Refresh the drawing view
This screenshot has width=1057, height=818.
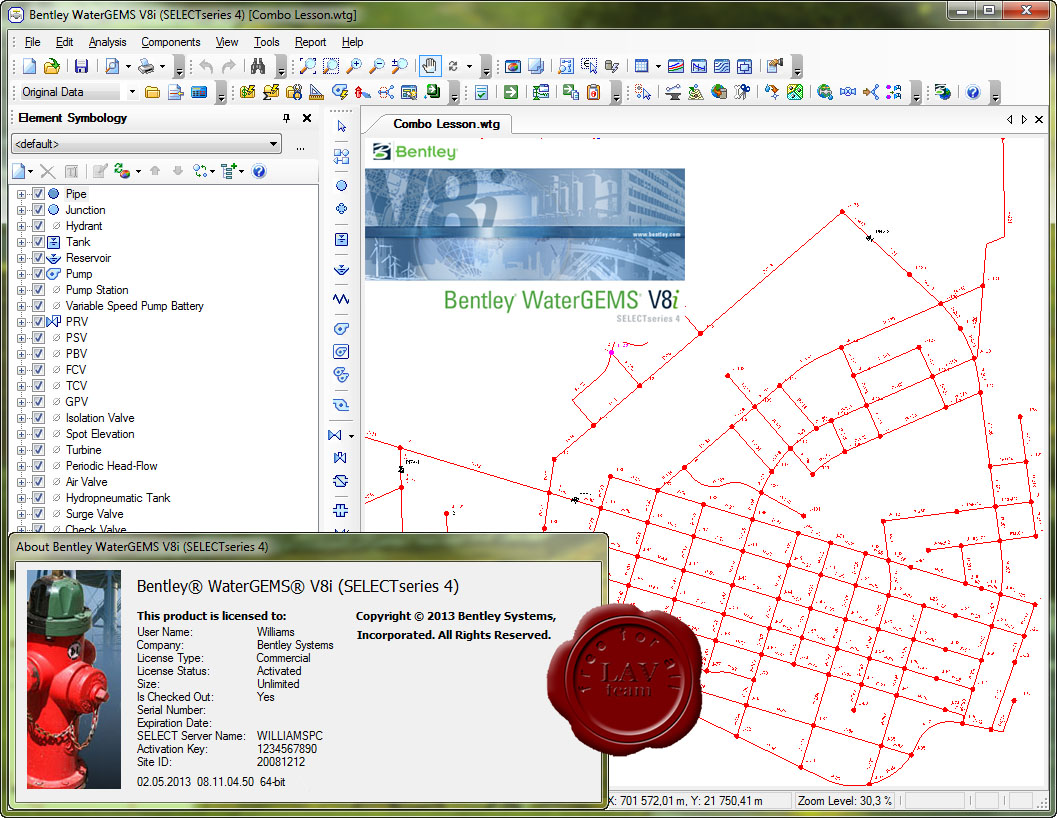(x=453, y=66)
